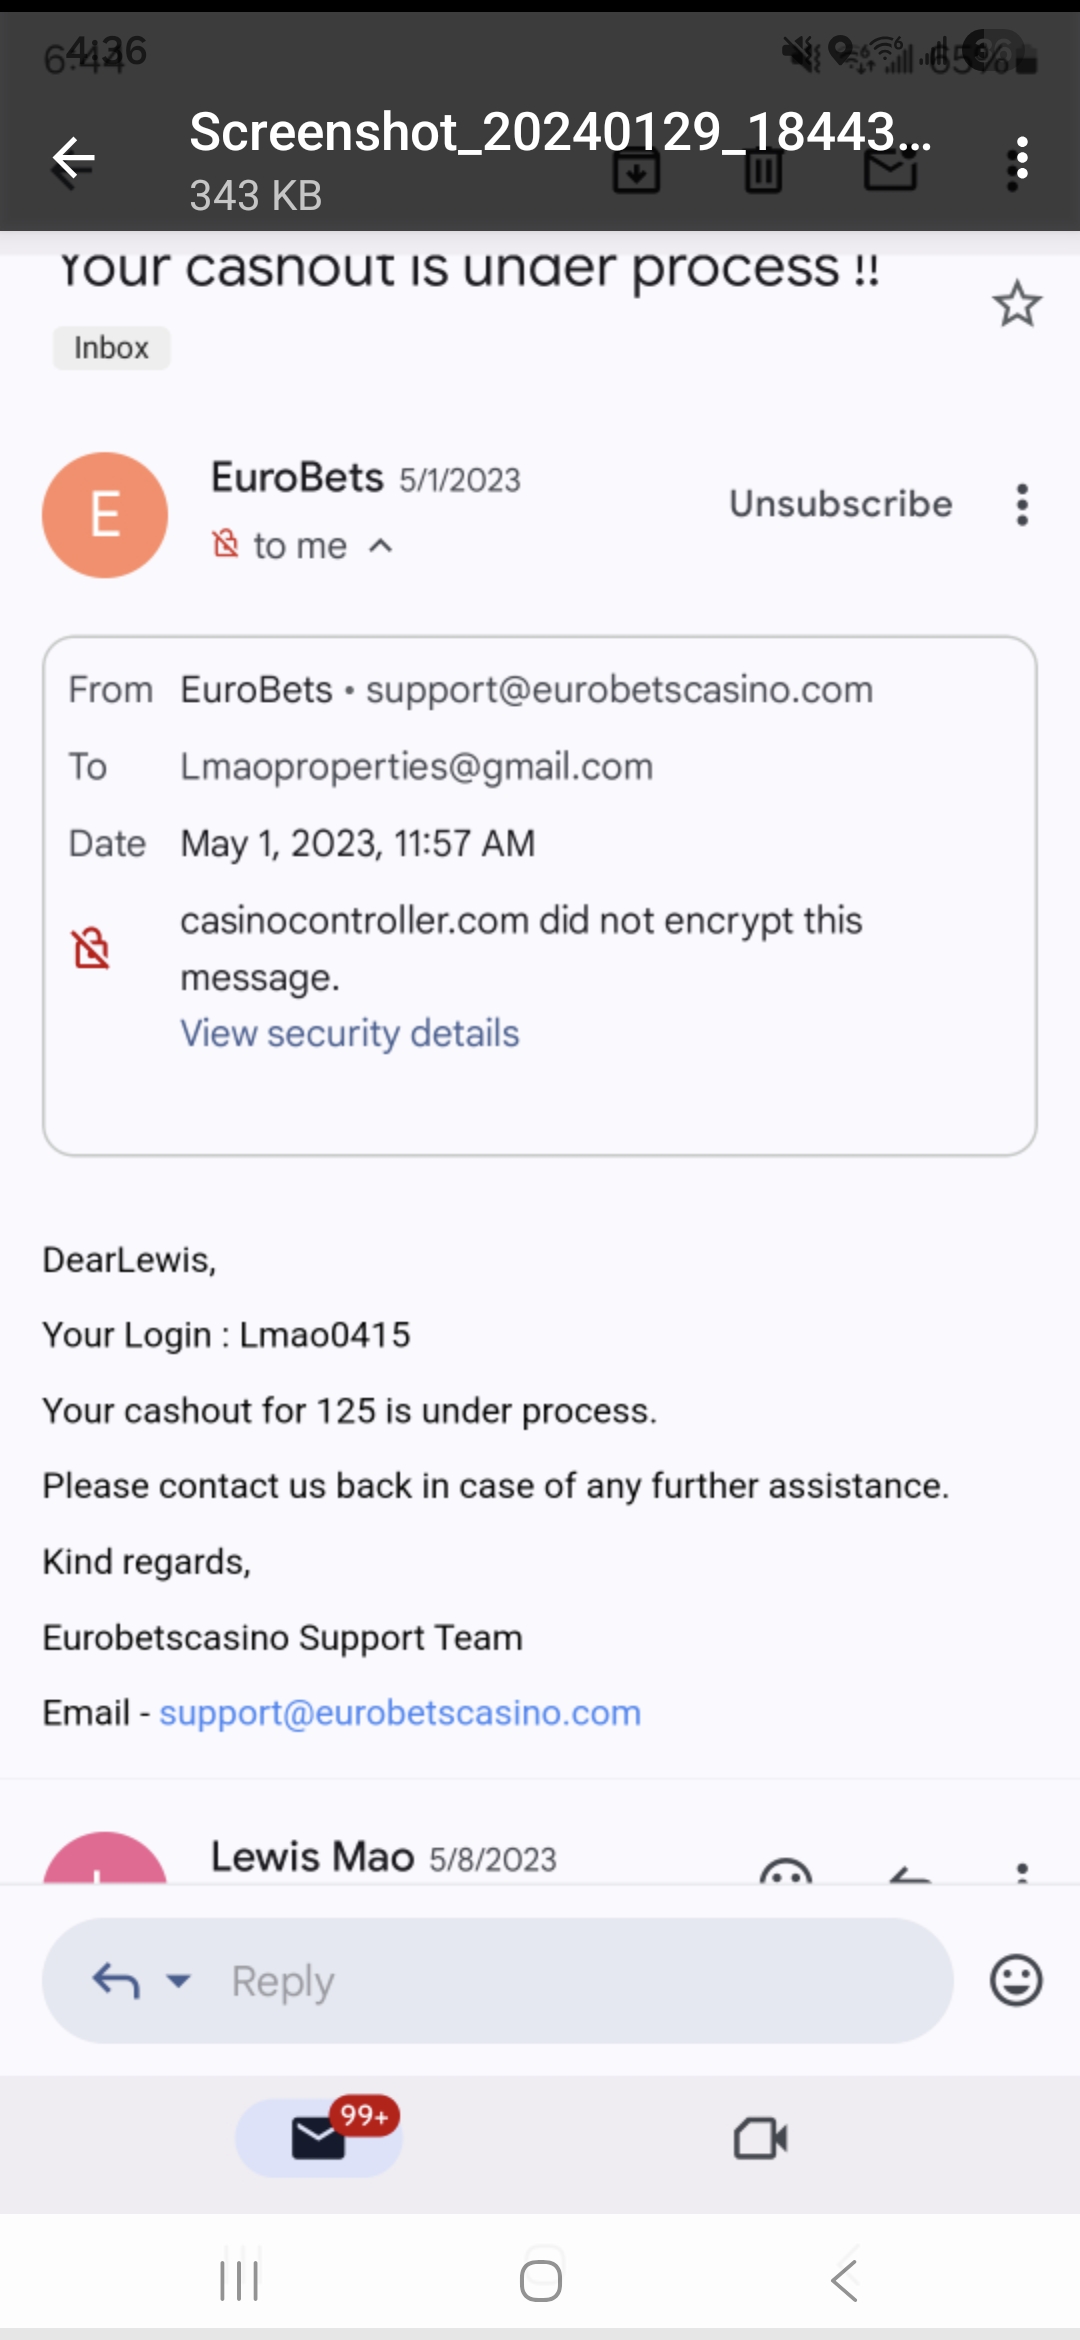
Task: Tap the red no-encryption lock in details
Action: (91, 948)
